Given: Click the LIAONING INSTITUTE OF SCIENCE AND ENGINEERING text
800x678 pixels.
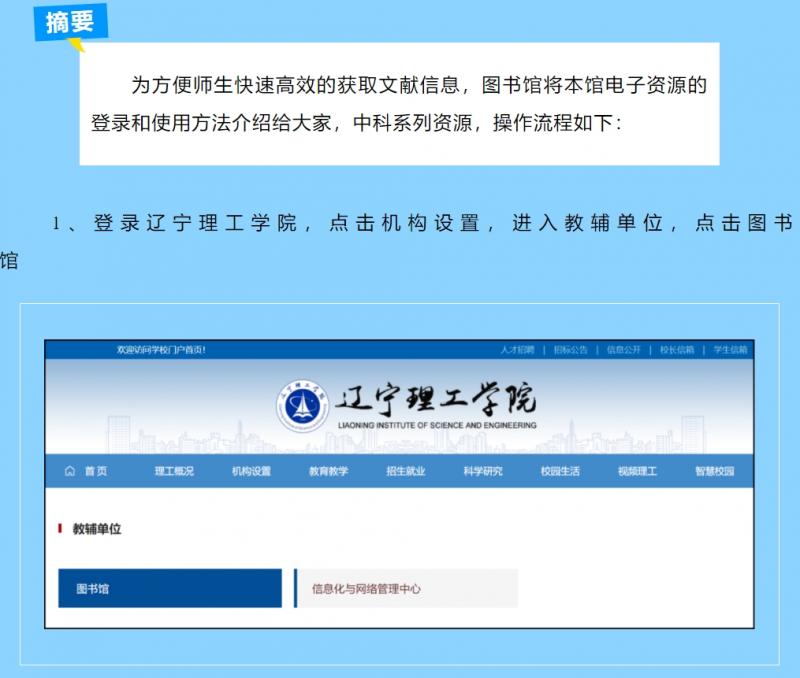Looking at the screenshot, I should point(437,425).
